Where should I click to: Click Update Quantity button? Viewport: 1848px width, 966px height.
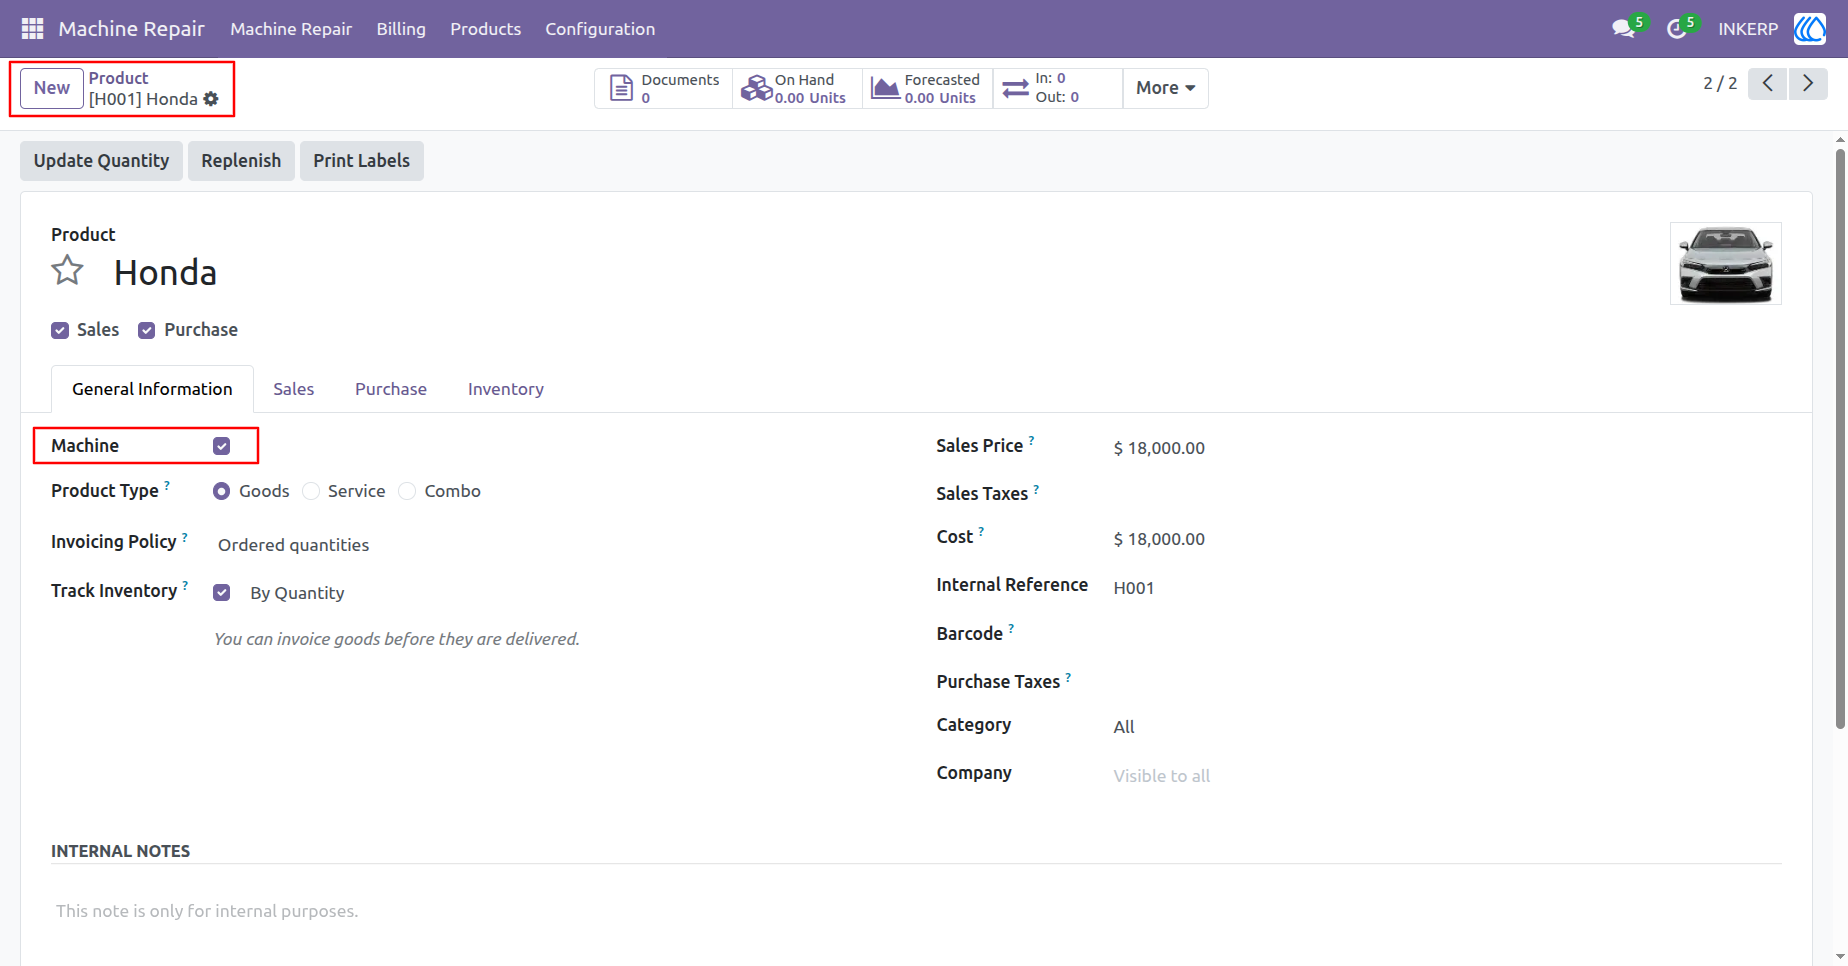pyautogui.click(x=101, y=161)
